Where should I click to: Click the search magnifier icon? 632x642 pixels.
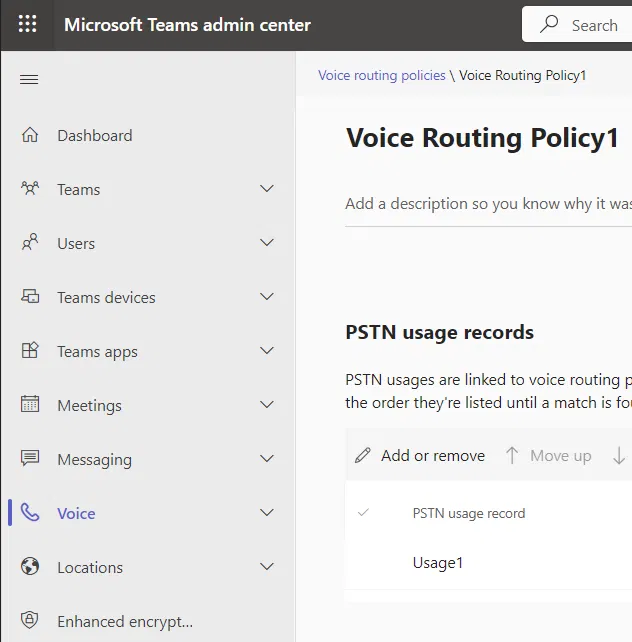click(x=549, y=24)
